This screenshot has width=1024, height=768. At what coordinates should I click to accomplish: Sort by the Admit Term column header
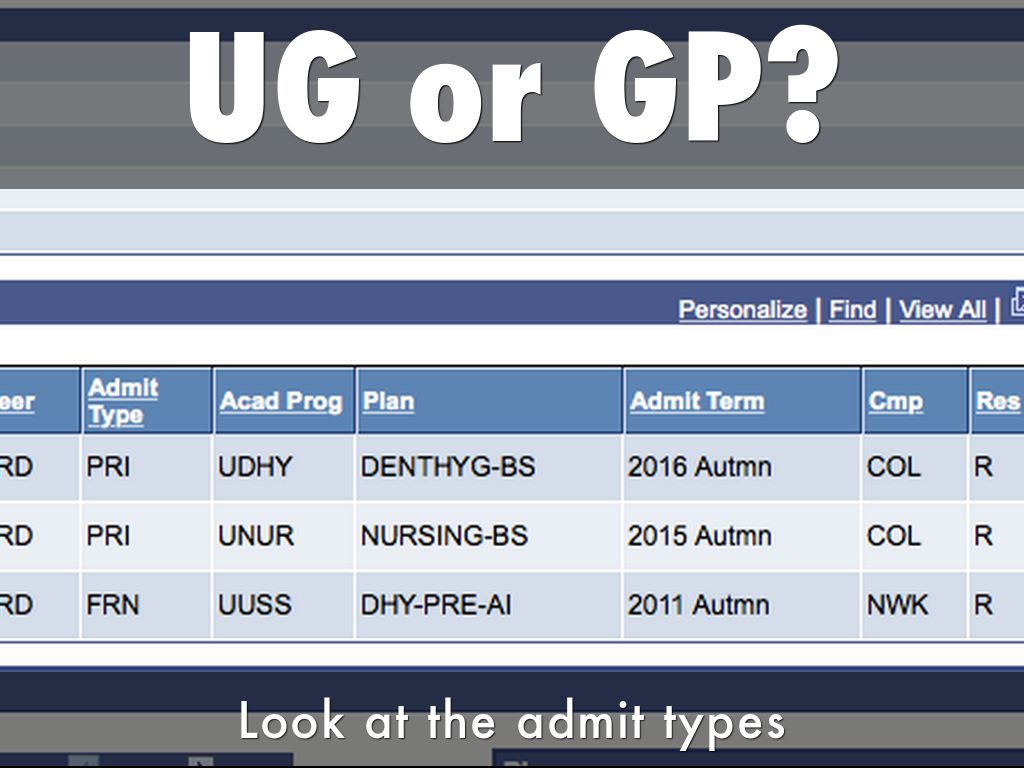[697, 401]
